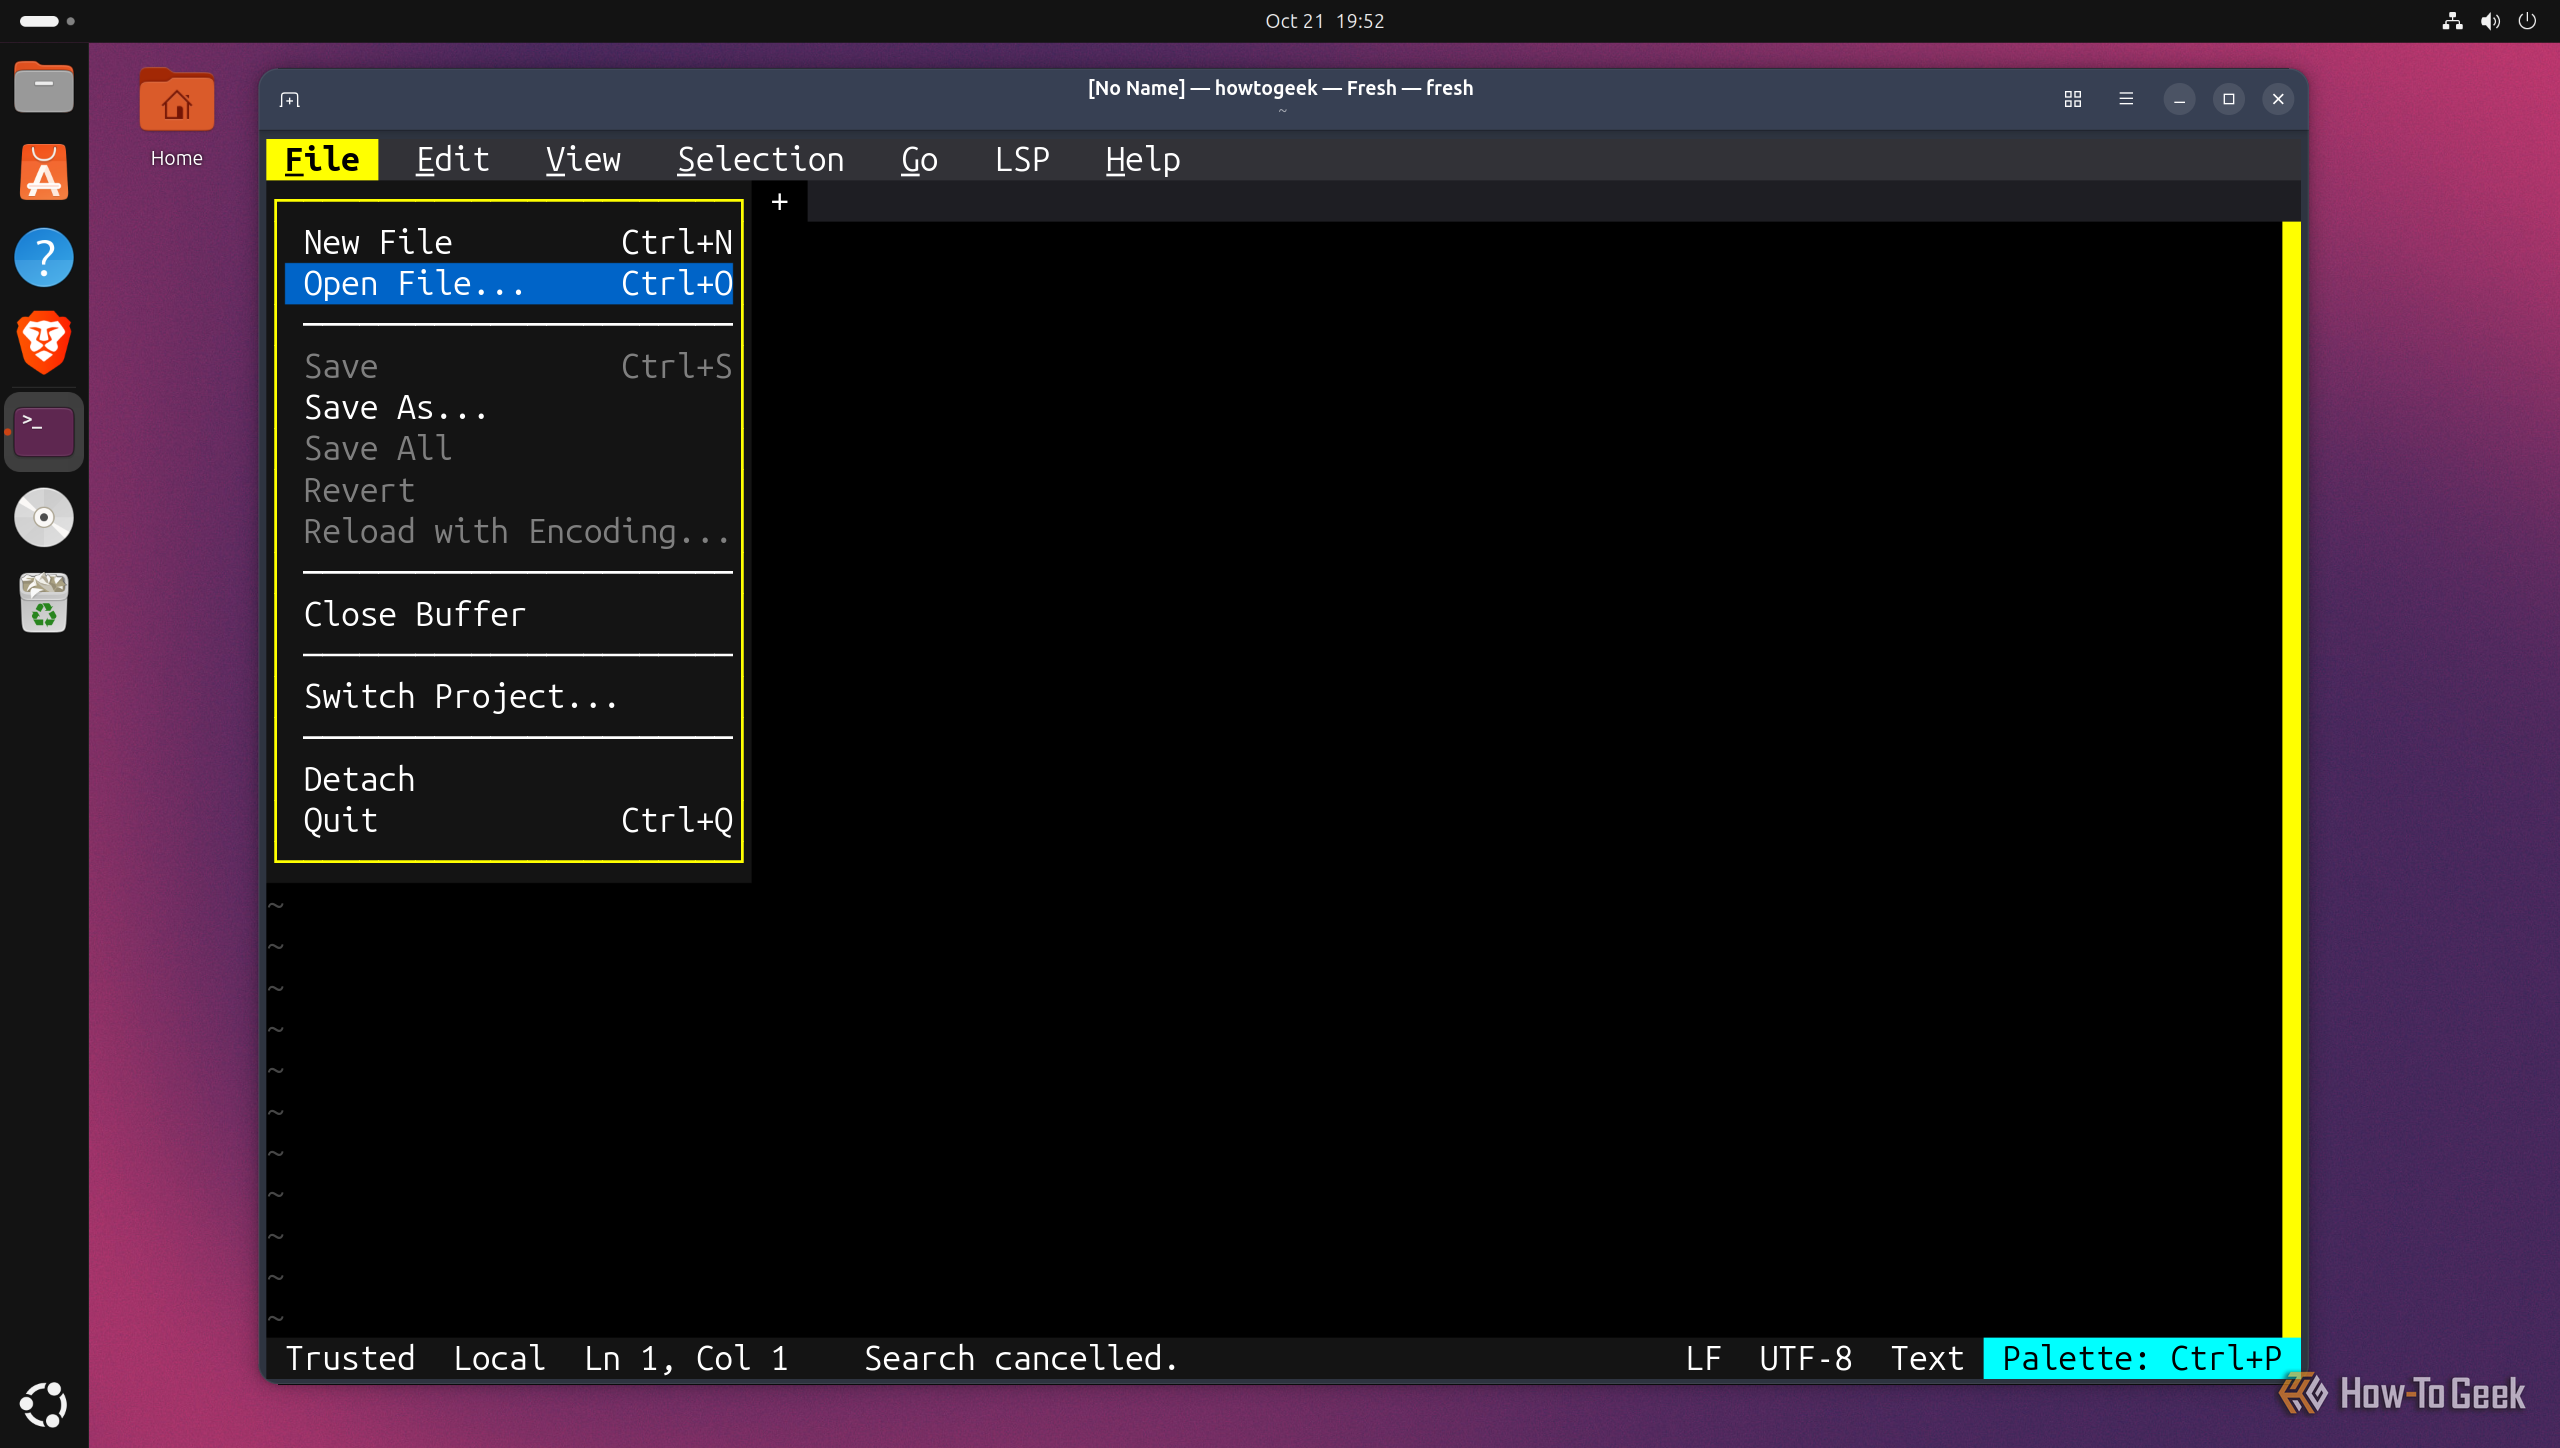The image size is (2560, 1448).
Task: Open the disc drive icon in the dock
Action: (x=44, y=517)
